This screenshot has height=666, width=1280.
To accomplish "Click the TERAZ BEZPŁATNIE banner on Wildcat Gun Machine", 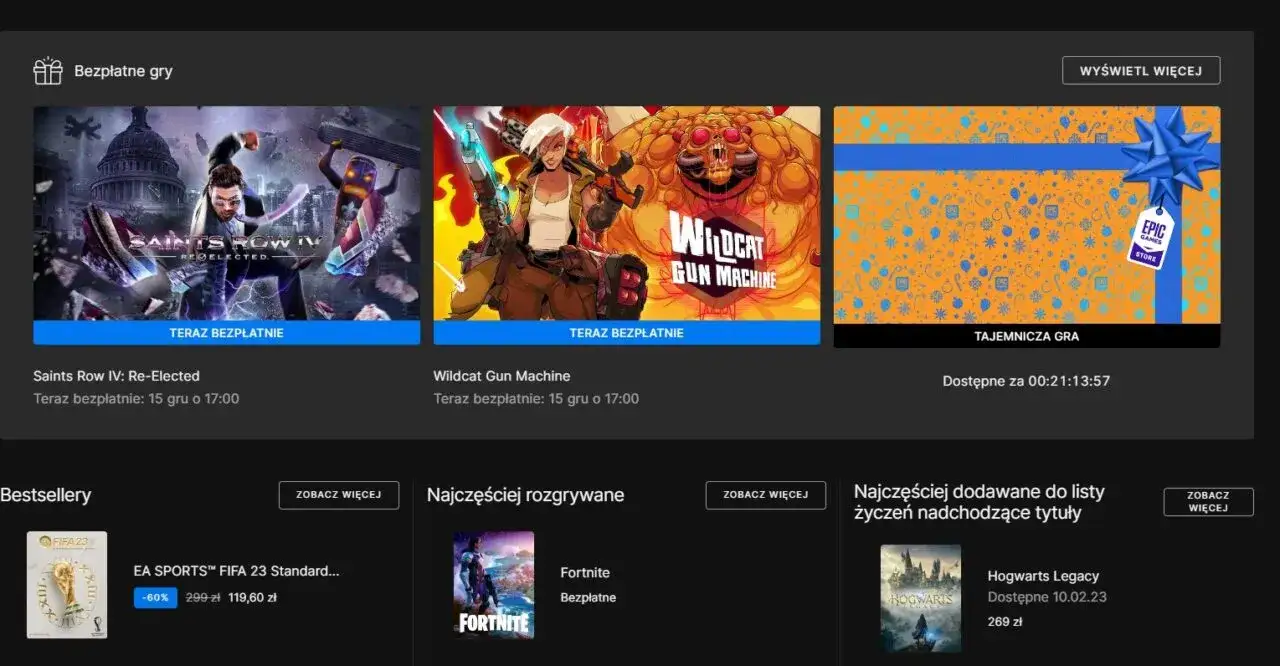I will [x=627, y=332].
